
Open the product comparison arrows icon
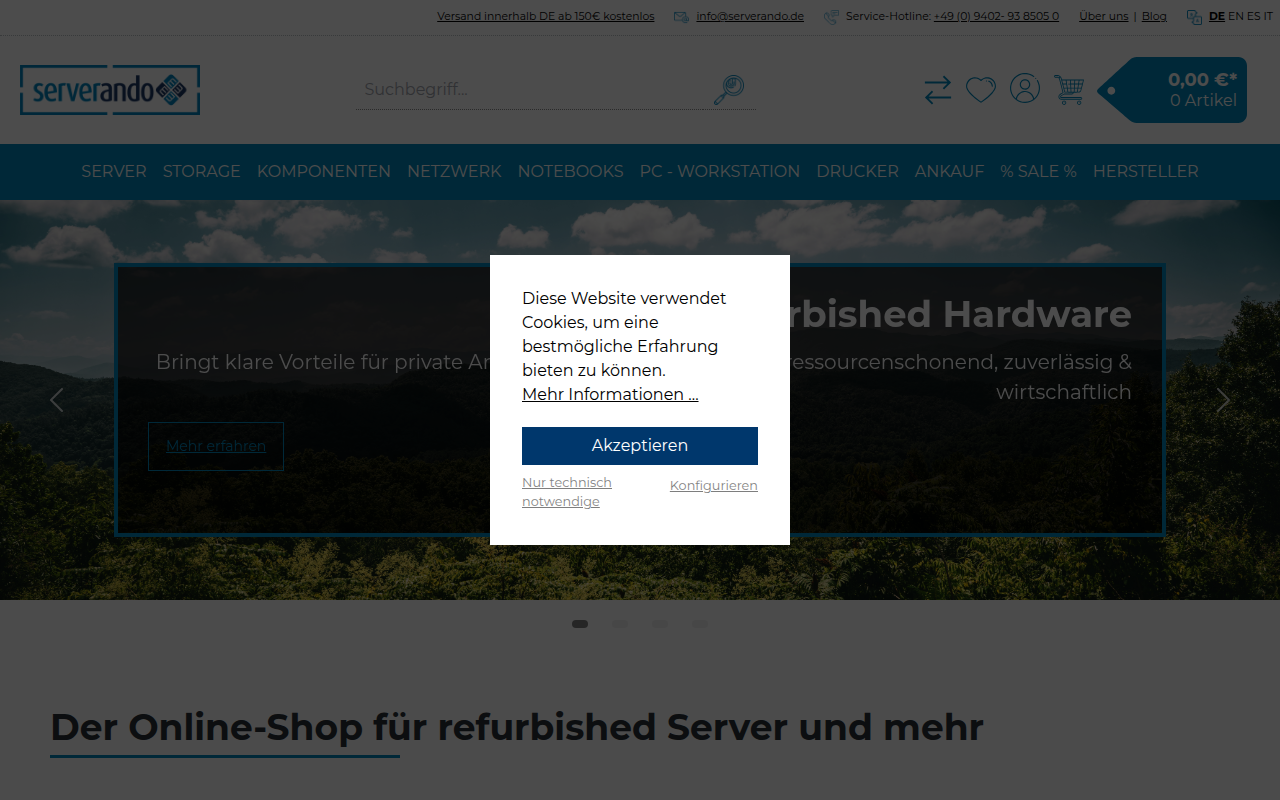[938, 90]
